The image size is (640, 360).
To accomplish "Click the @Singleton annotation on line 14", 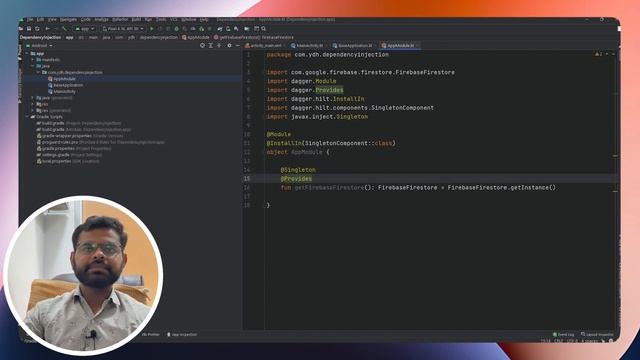I will coord(298,170).
